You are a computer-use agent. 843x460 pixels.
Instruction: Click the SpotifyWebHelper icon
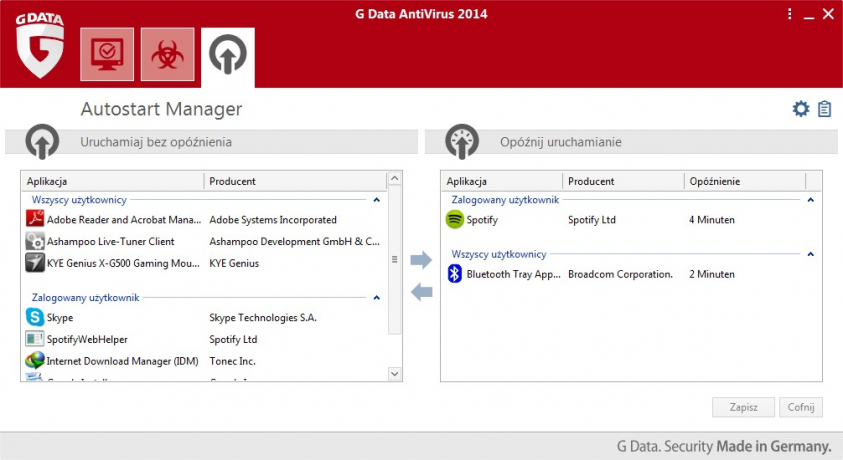[x=35, y=339]
